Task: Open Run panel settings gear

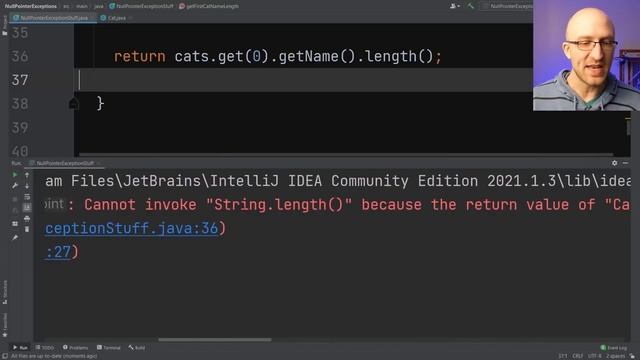Action: (615, 163)
